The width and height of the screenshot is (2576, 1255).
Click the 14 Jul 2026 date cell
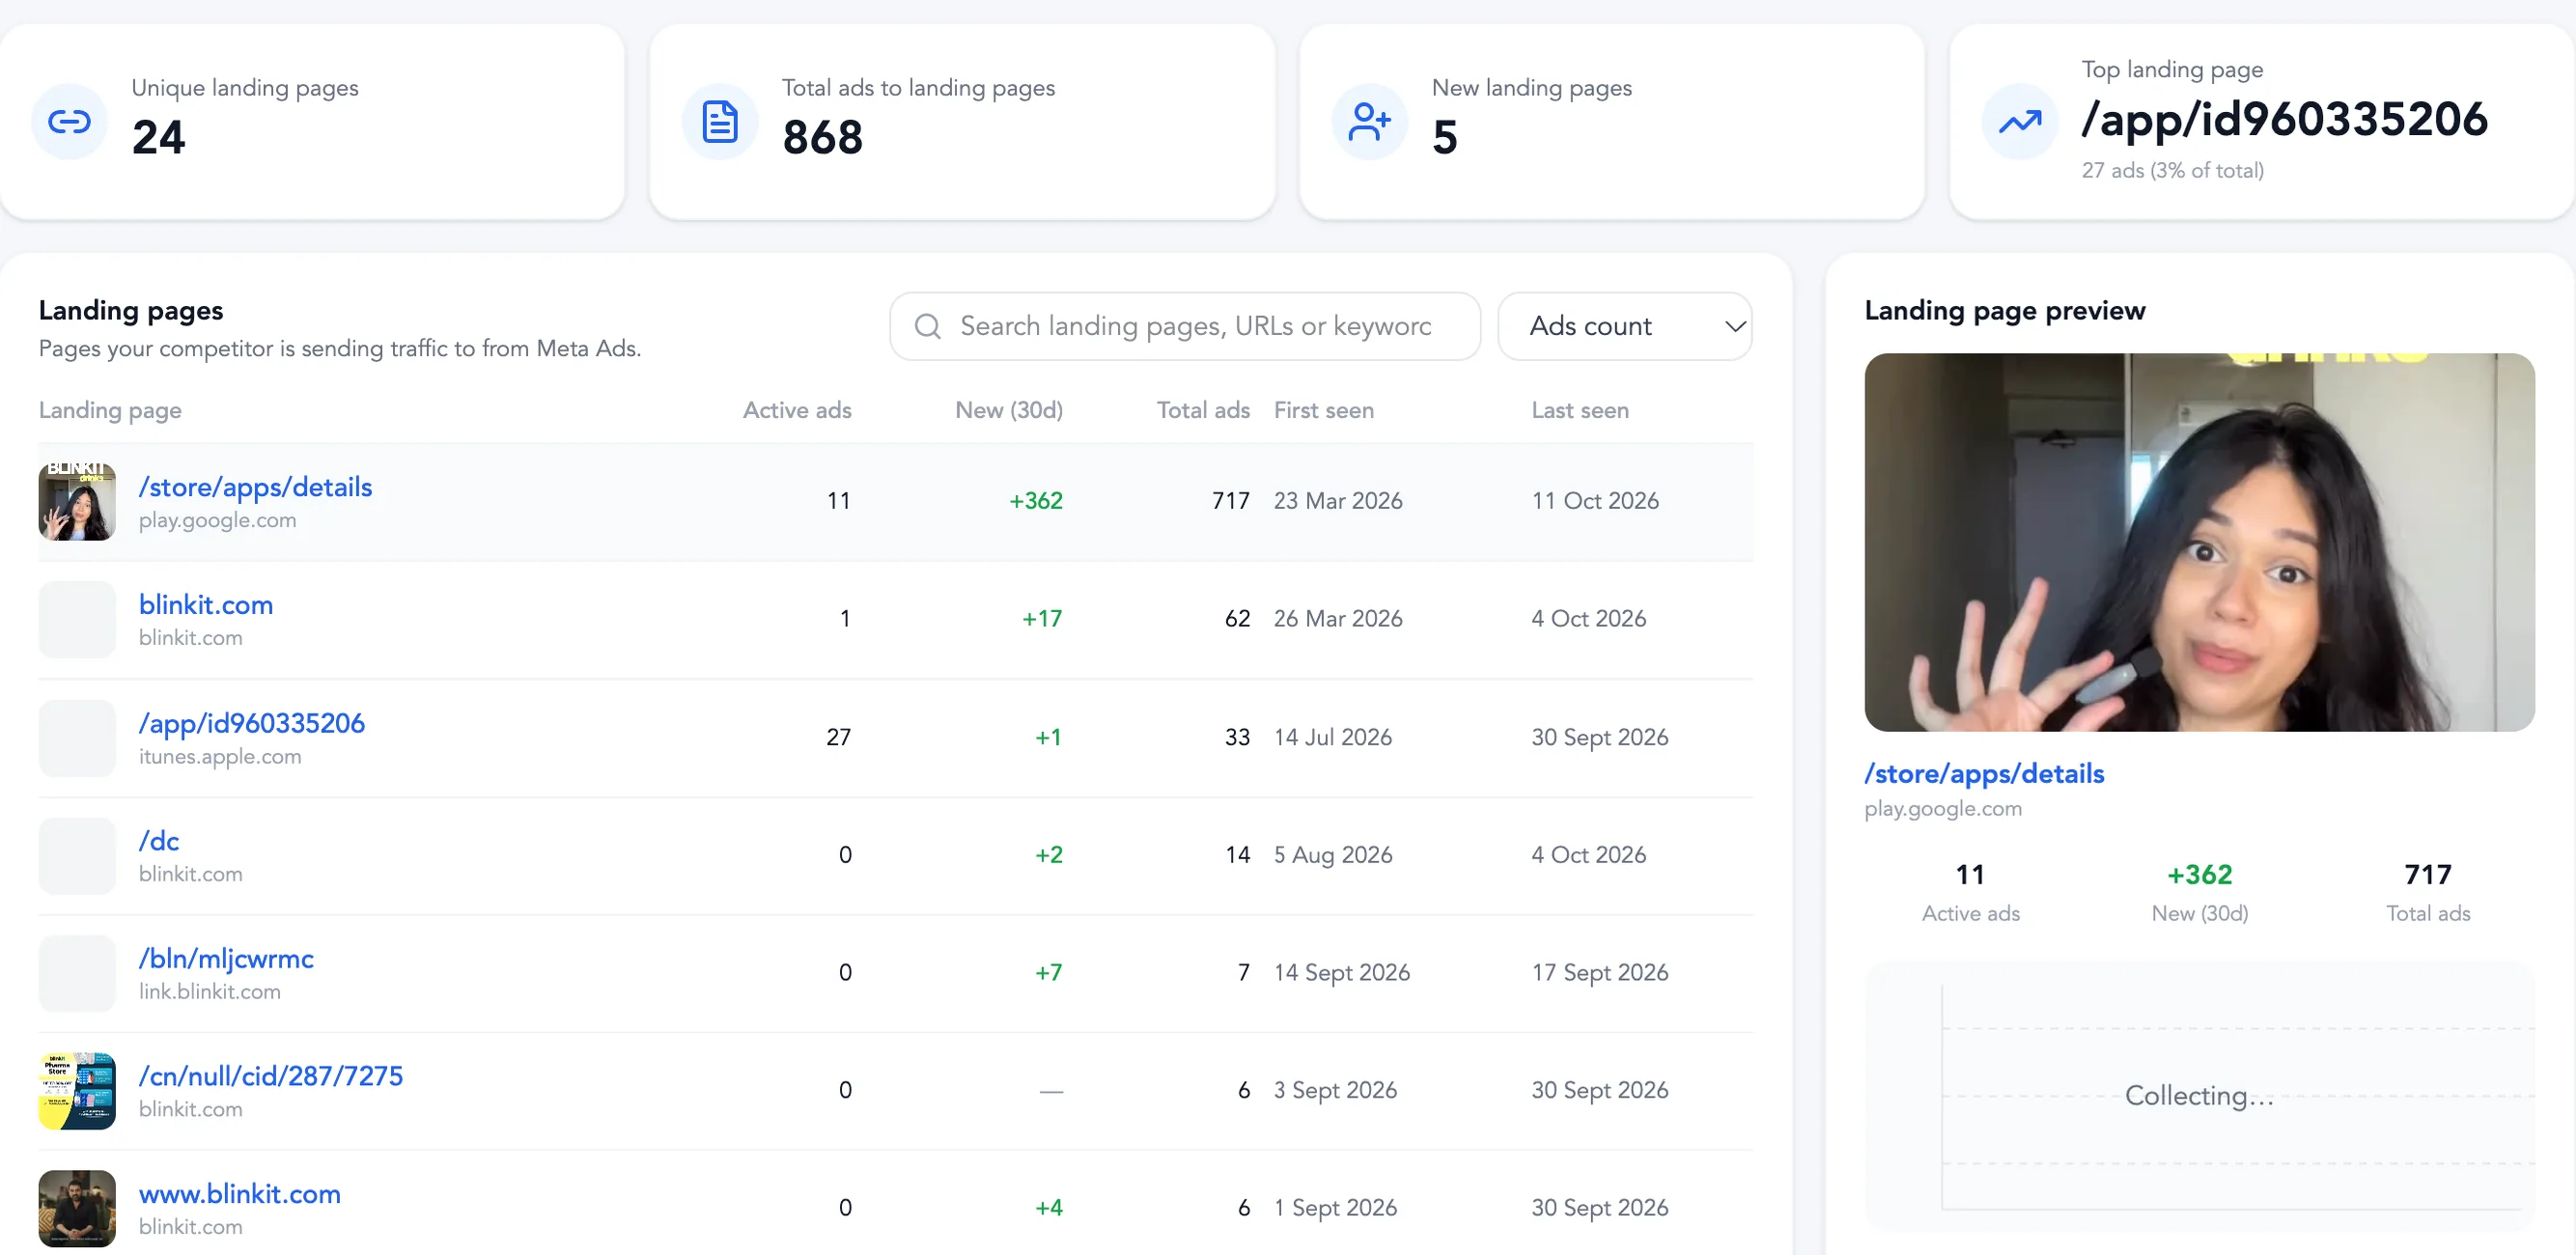click(x=1333, y=738)
